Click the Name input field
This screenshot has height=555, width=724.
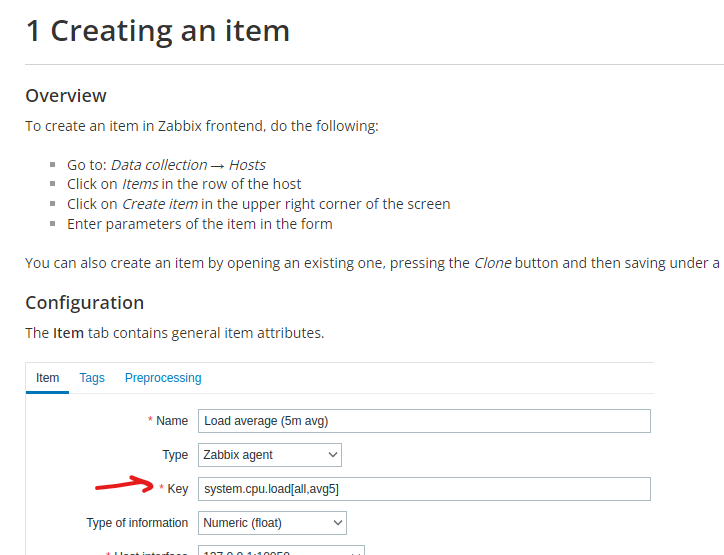tap(424, 421)
